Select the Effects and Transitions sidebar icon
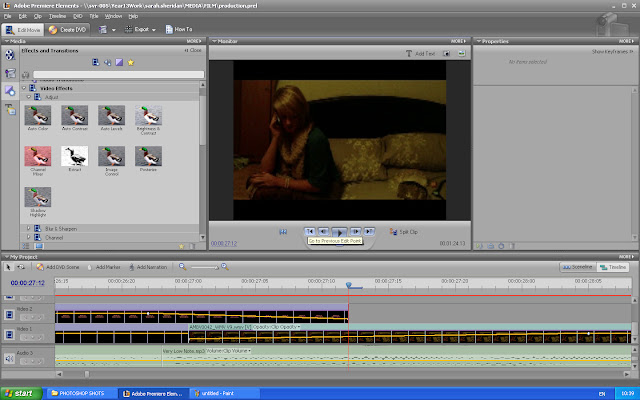This screenshot has height=400, width=640. tap(10, 91)
